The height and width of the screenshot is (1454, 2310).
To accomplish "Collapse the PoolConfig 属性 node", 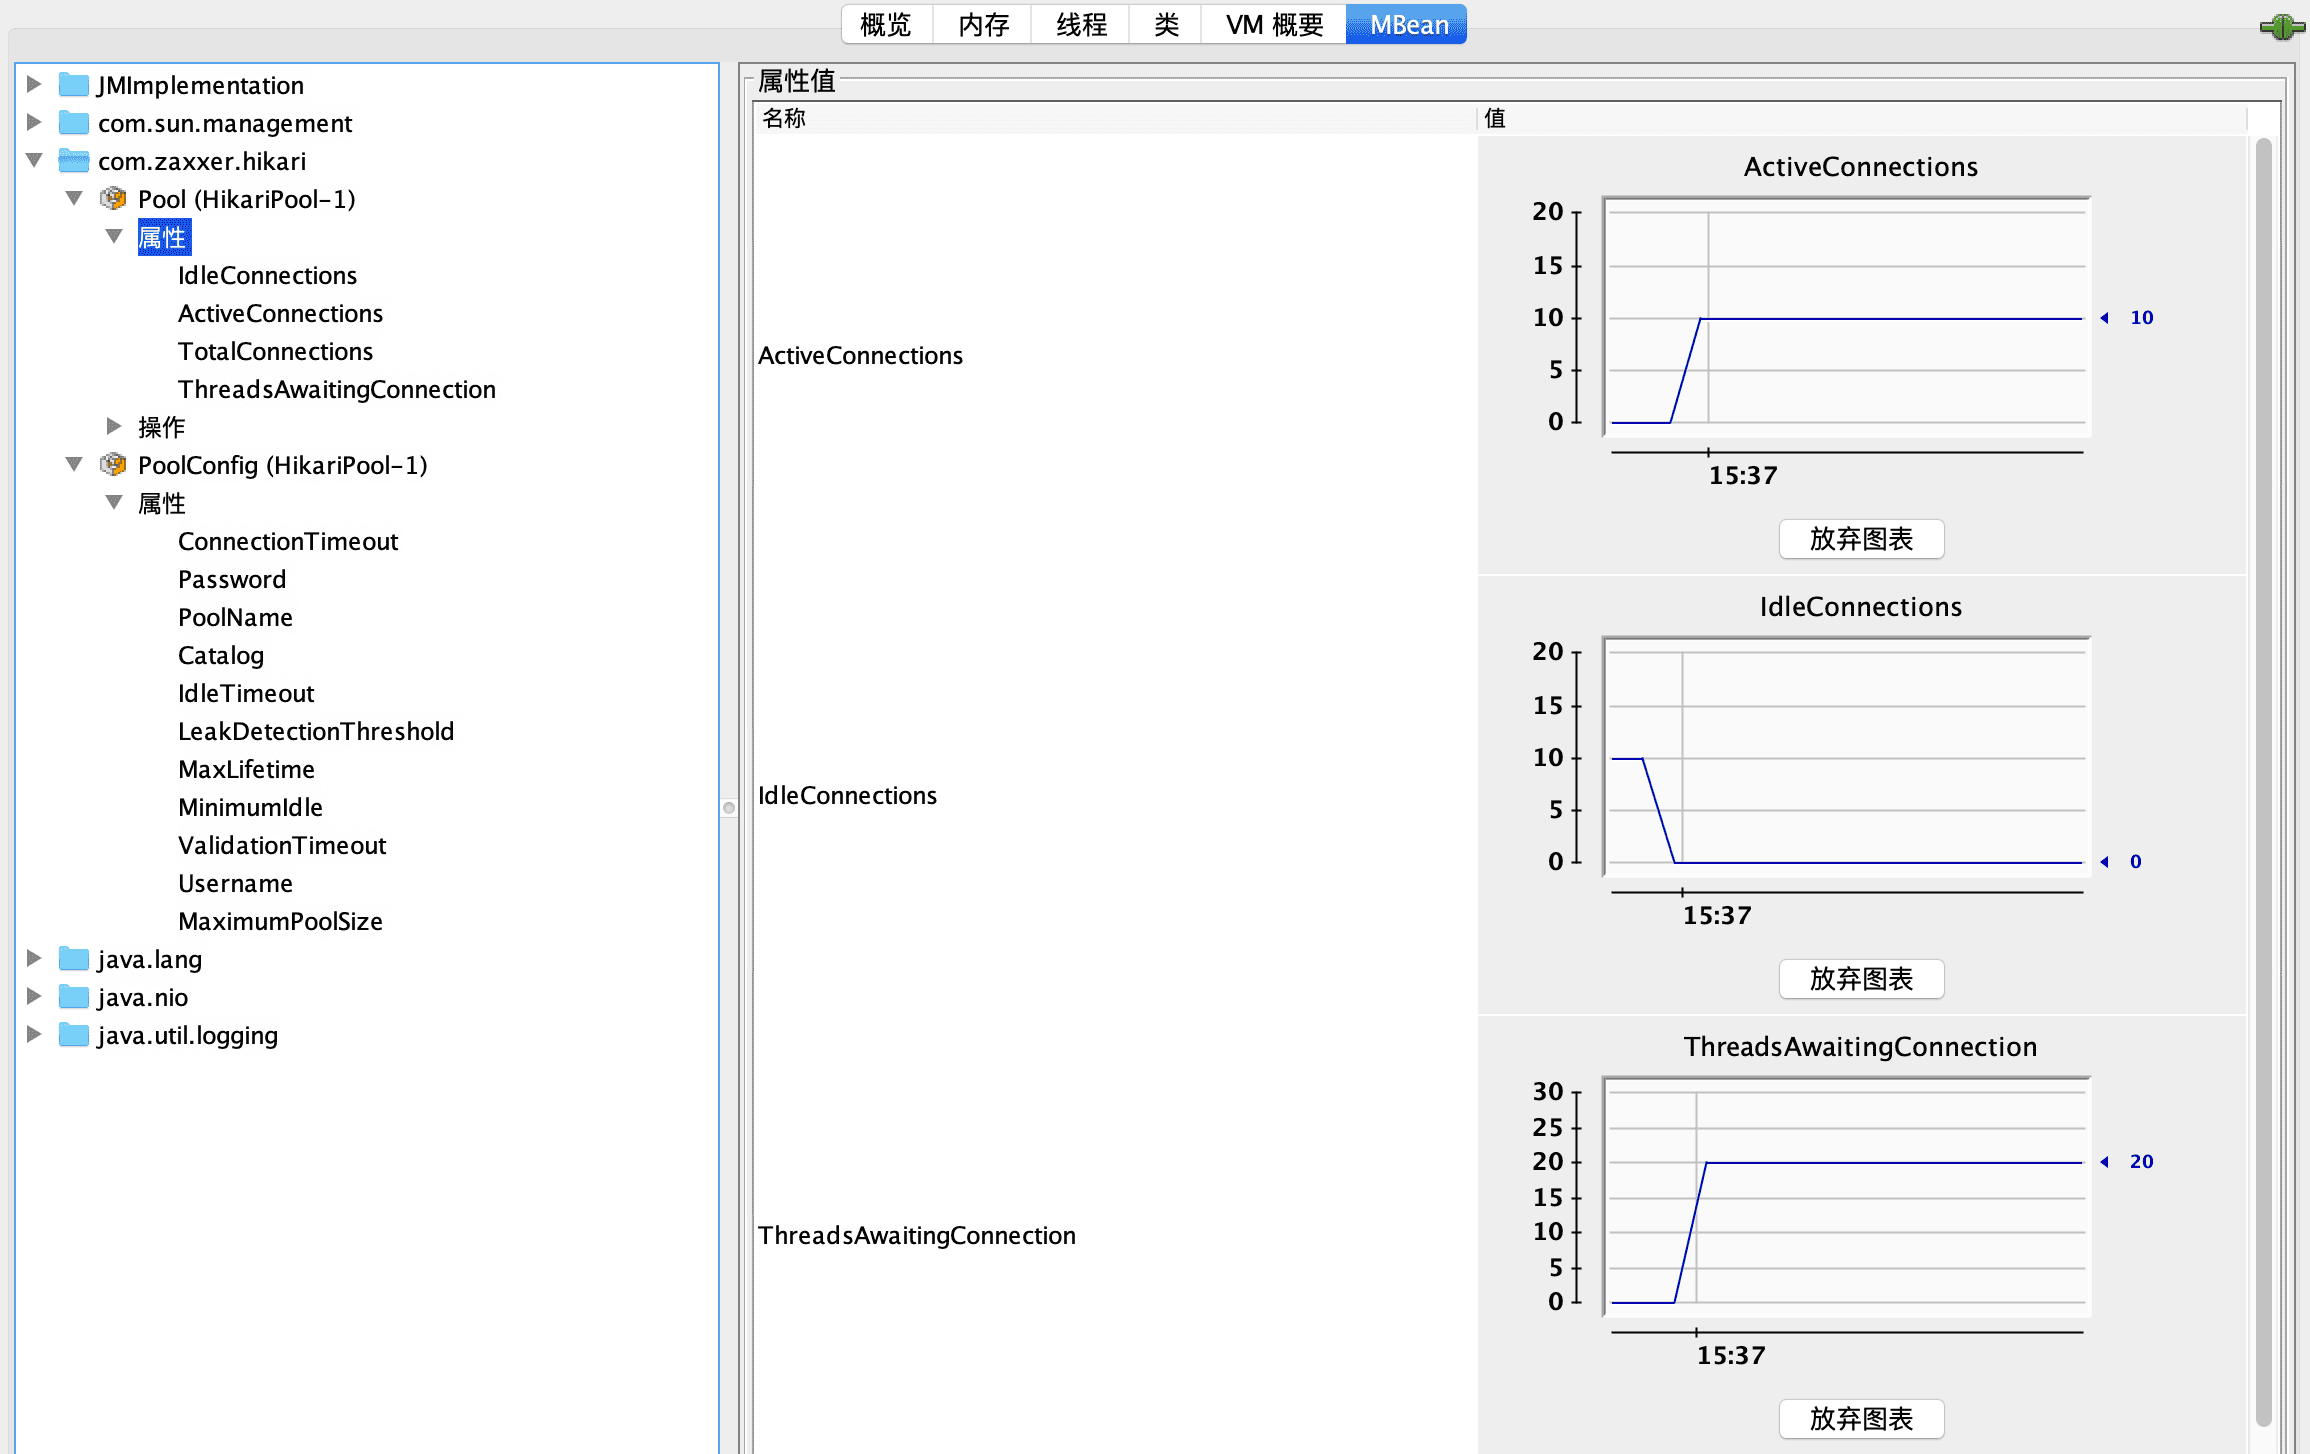I will pyautogui.click(x=114, y=503).
